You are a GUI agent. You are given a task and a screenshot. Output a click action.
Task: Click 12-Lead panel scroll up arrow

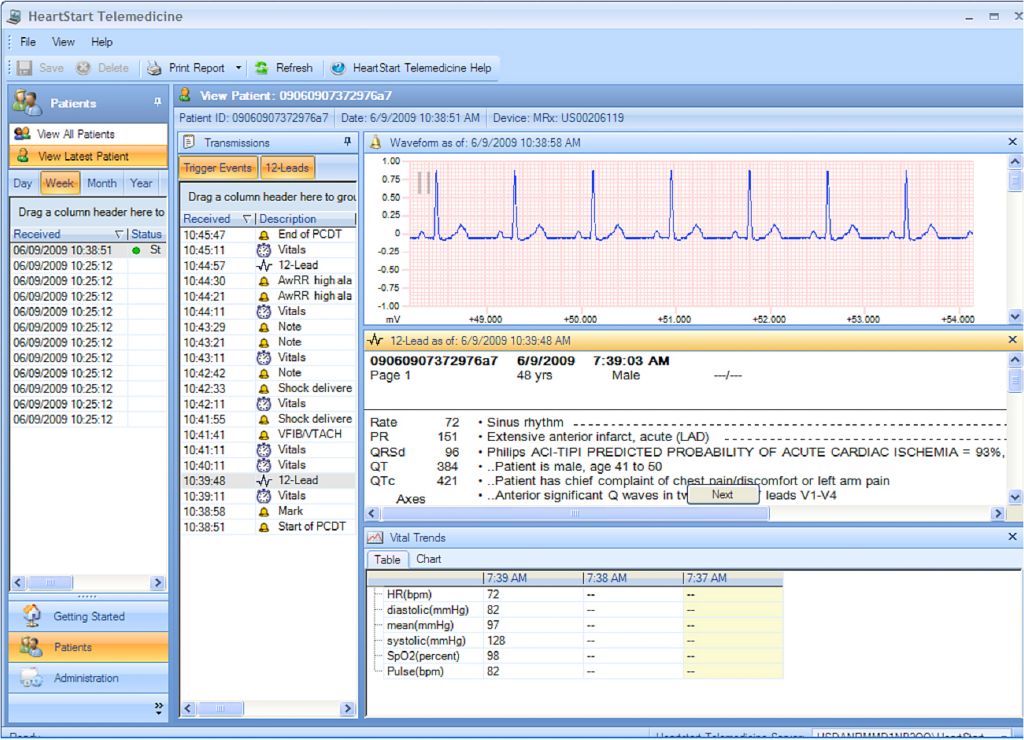point(1015,359)
